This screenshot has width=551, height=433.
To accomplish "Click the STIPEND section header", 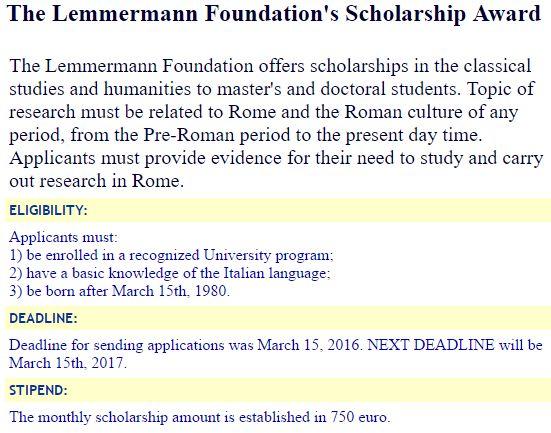I will (38, 390).
